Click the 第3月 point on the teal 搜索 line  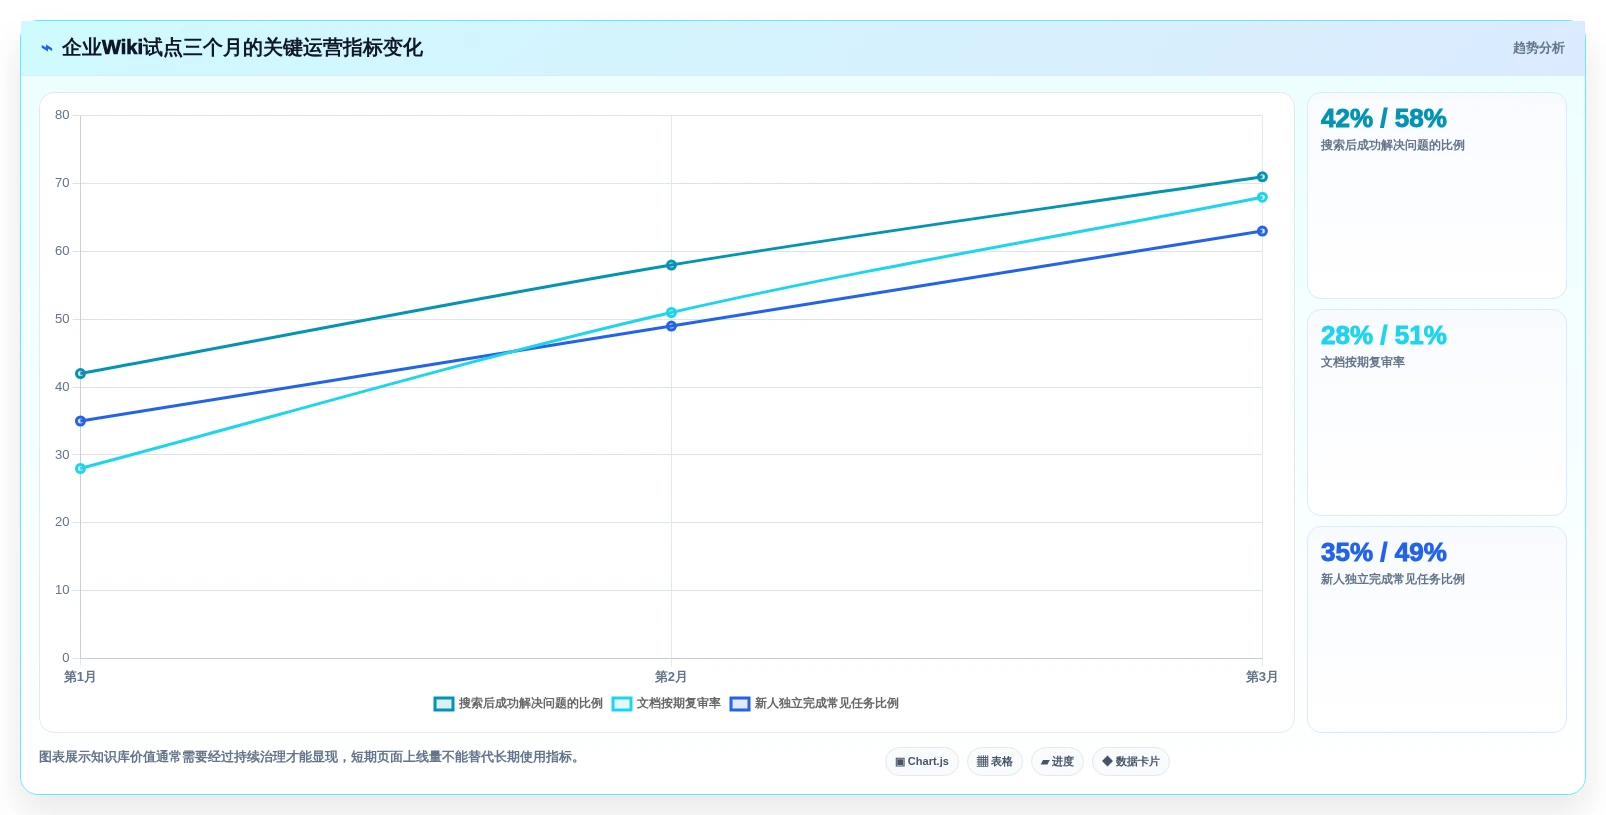[x=1262, y=177]
